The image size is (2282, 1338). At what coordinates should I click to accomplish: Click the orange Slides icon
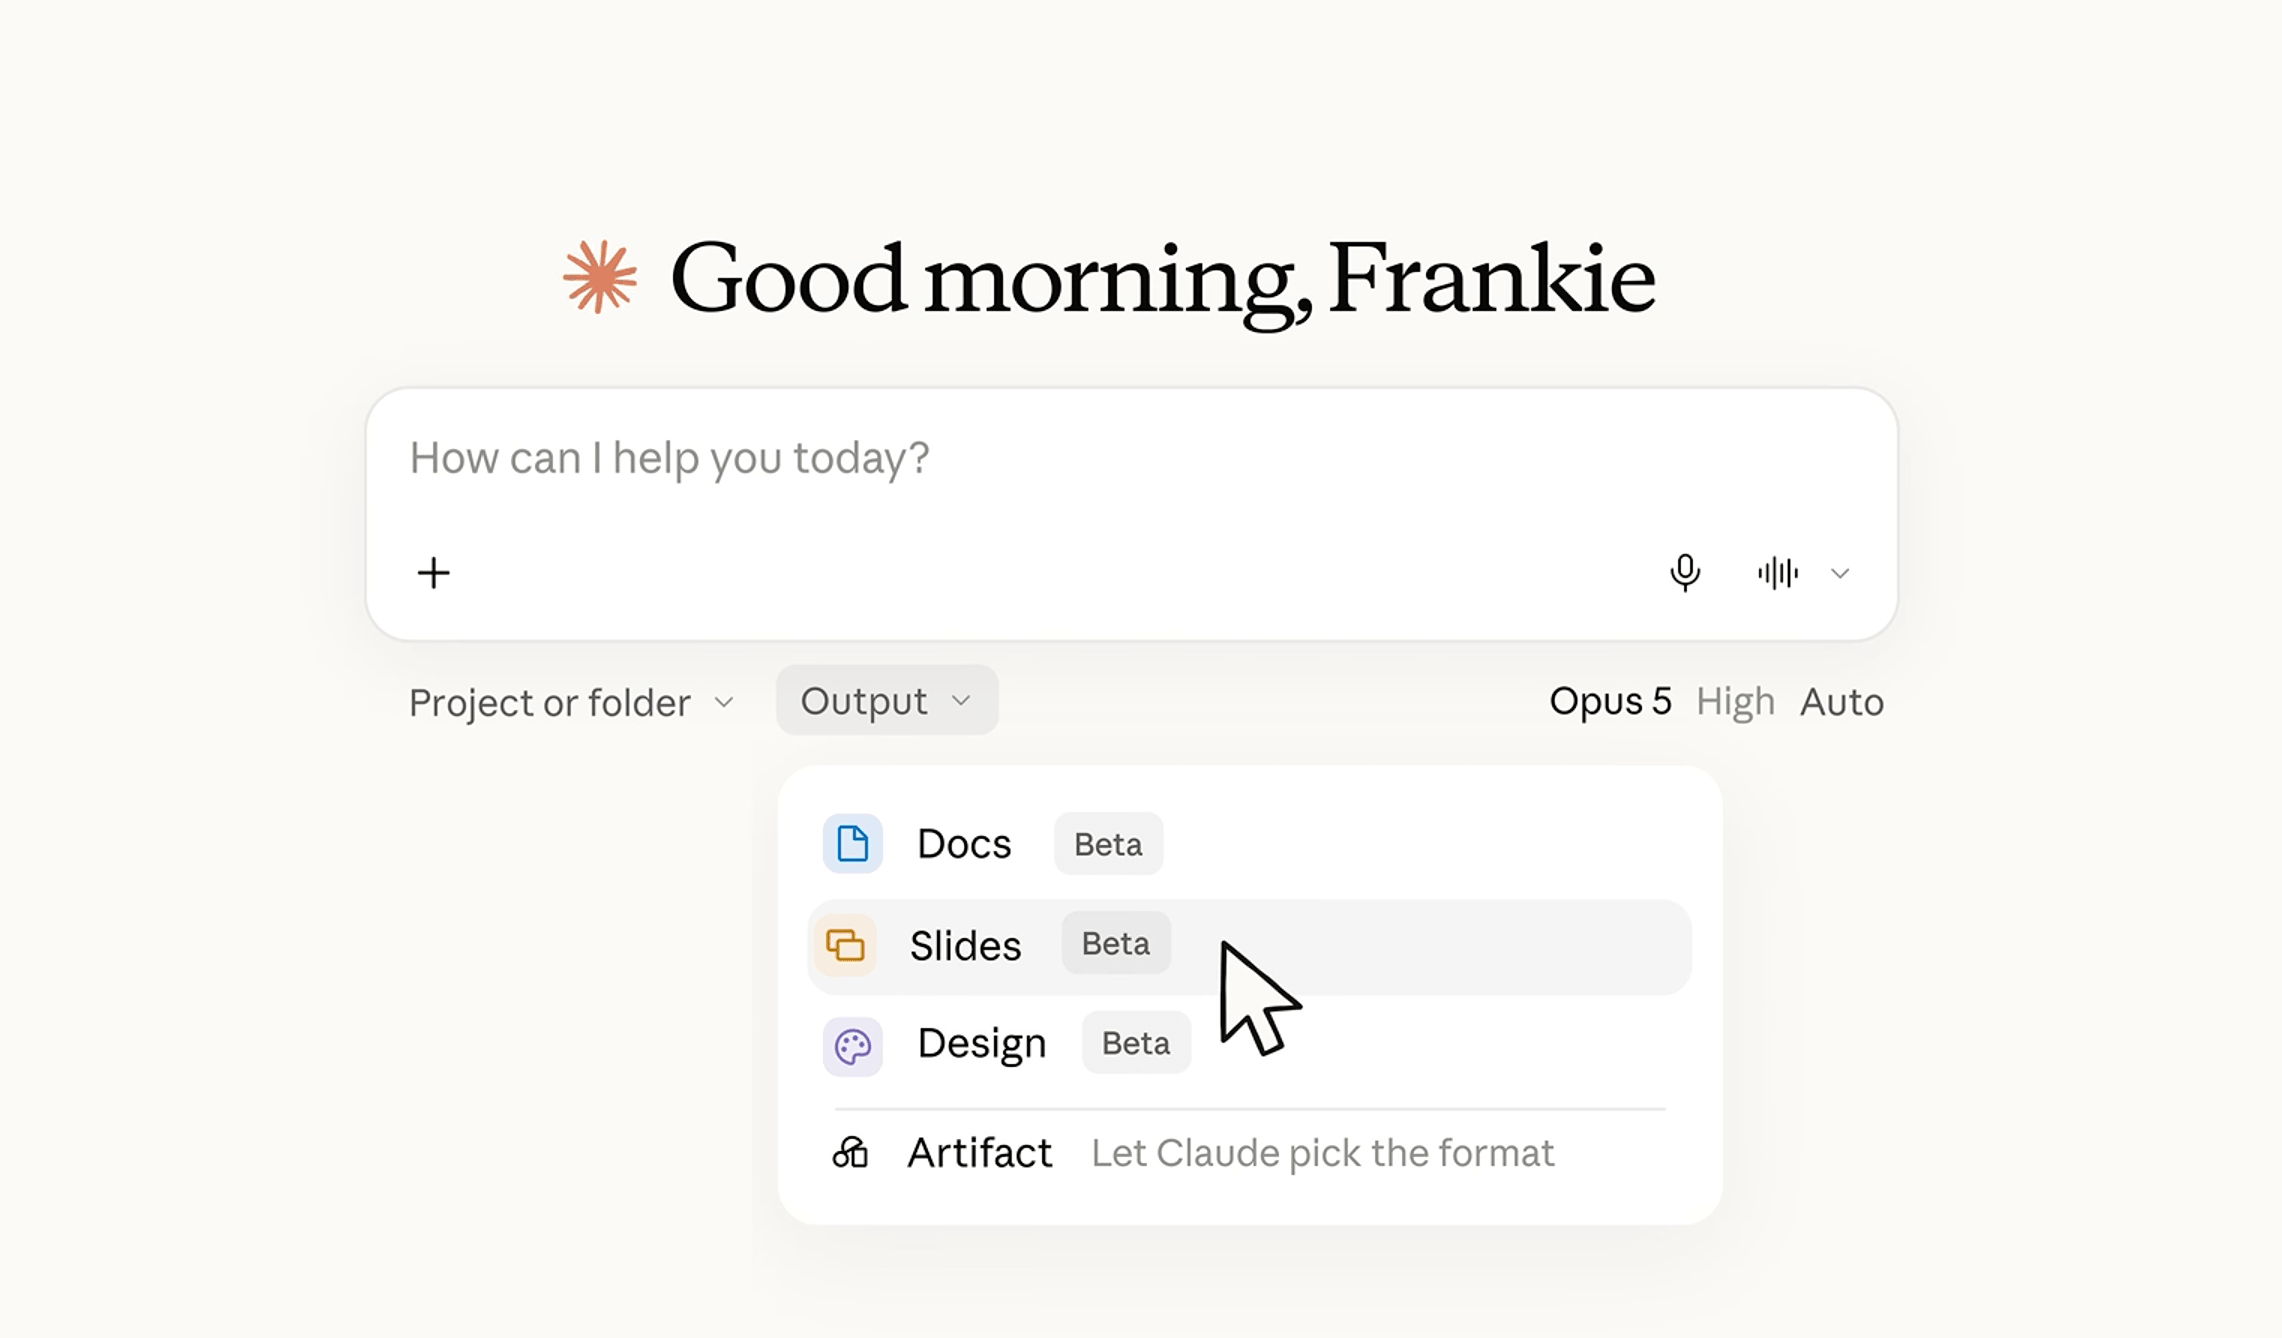[845, 945]
